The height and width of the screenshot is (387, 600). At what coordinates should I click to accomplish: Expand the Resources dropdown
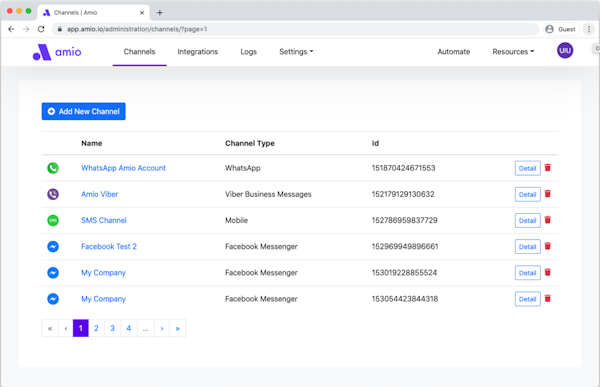tap(513, 52)
